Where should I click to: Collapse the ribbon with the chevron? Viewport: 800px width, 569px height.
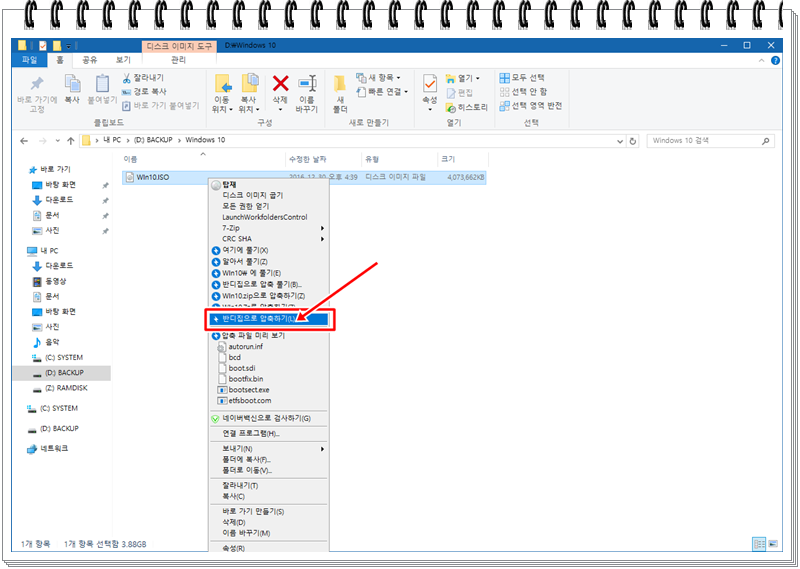[761, 60]
